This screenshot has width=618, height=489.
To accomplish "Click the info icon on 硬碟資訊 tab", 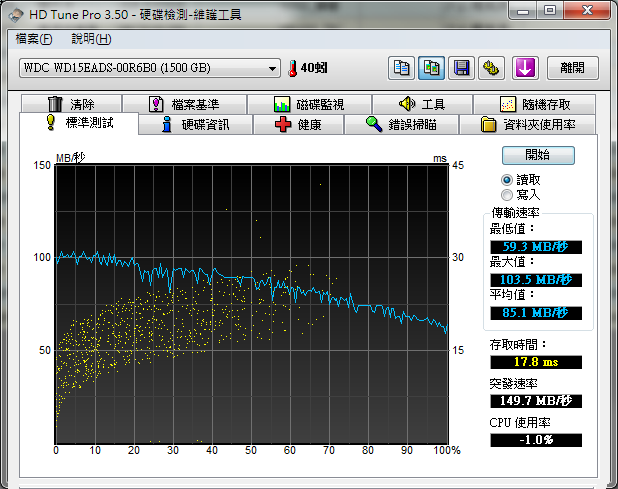I will [x=167, y=124].
